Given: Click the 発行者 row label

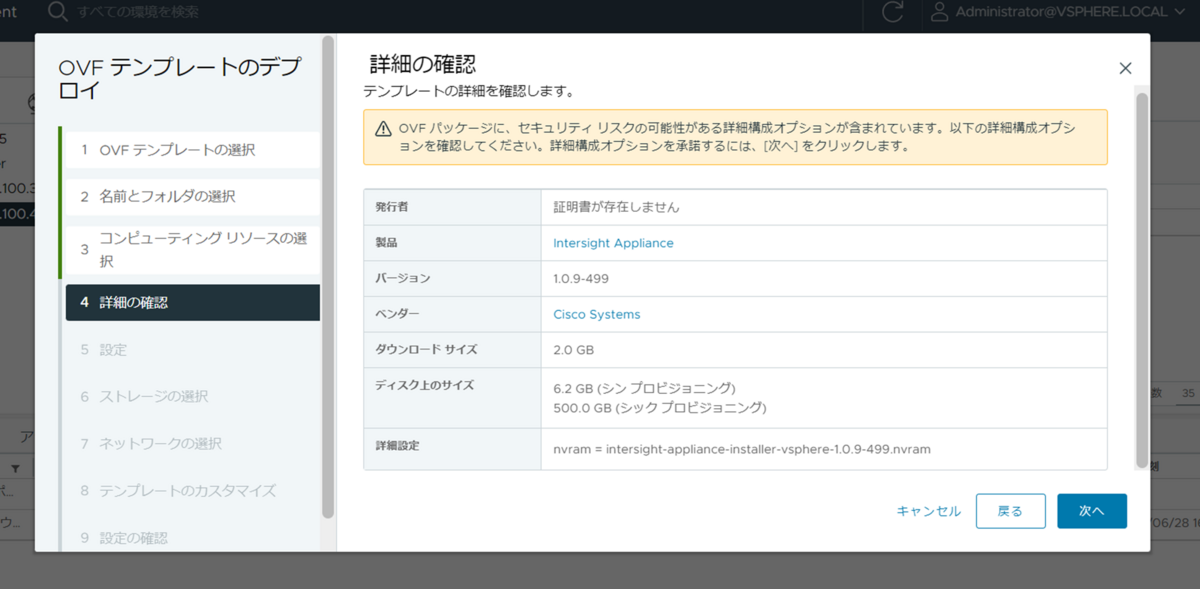Looking at the screenshot, I should tap(392, 206).
